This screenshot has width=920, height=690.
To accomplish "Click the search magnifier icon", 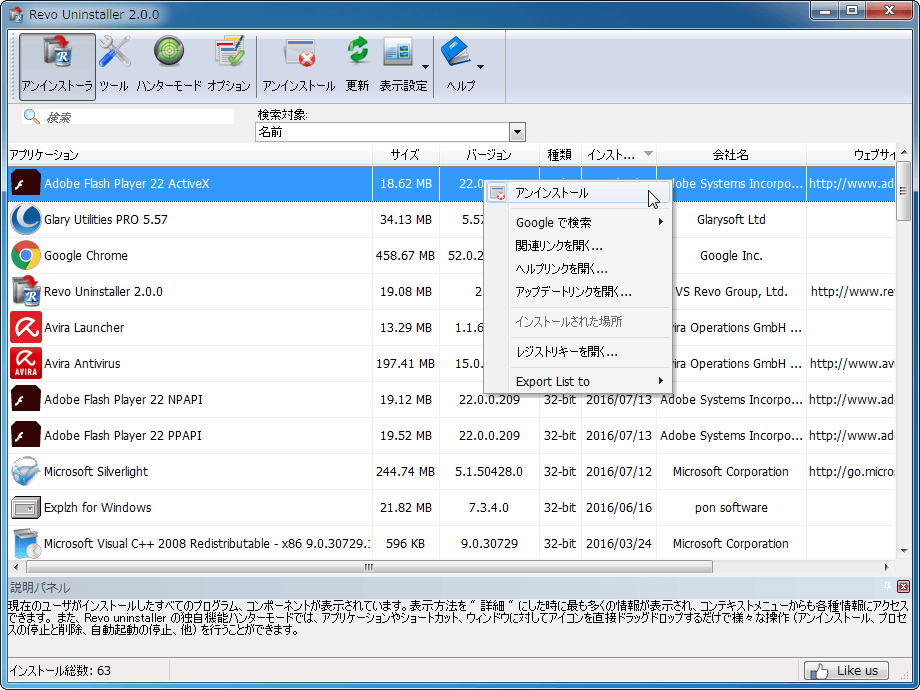I will pos(32,116).
